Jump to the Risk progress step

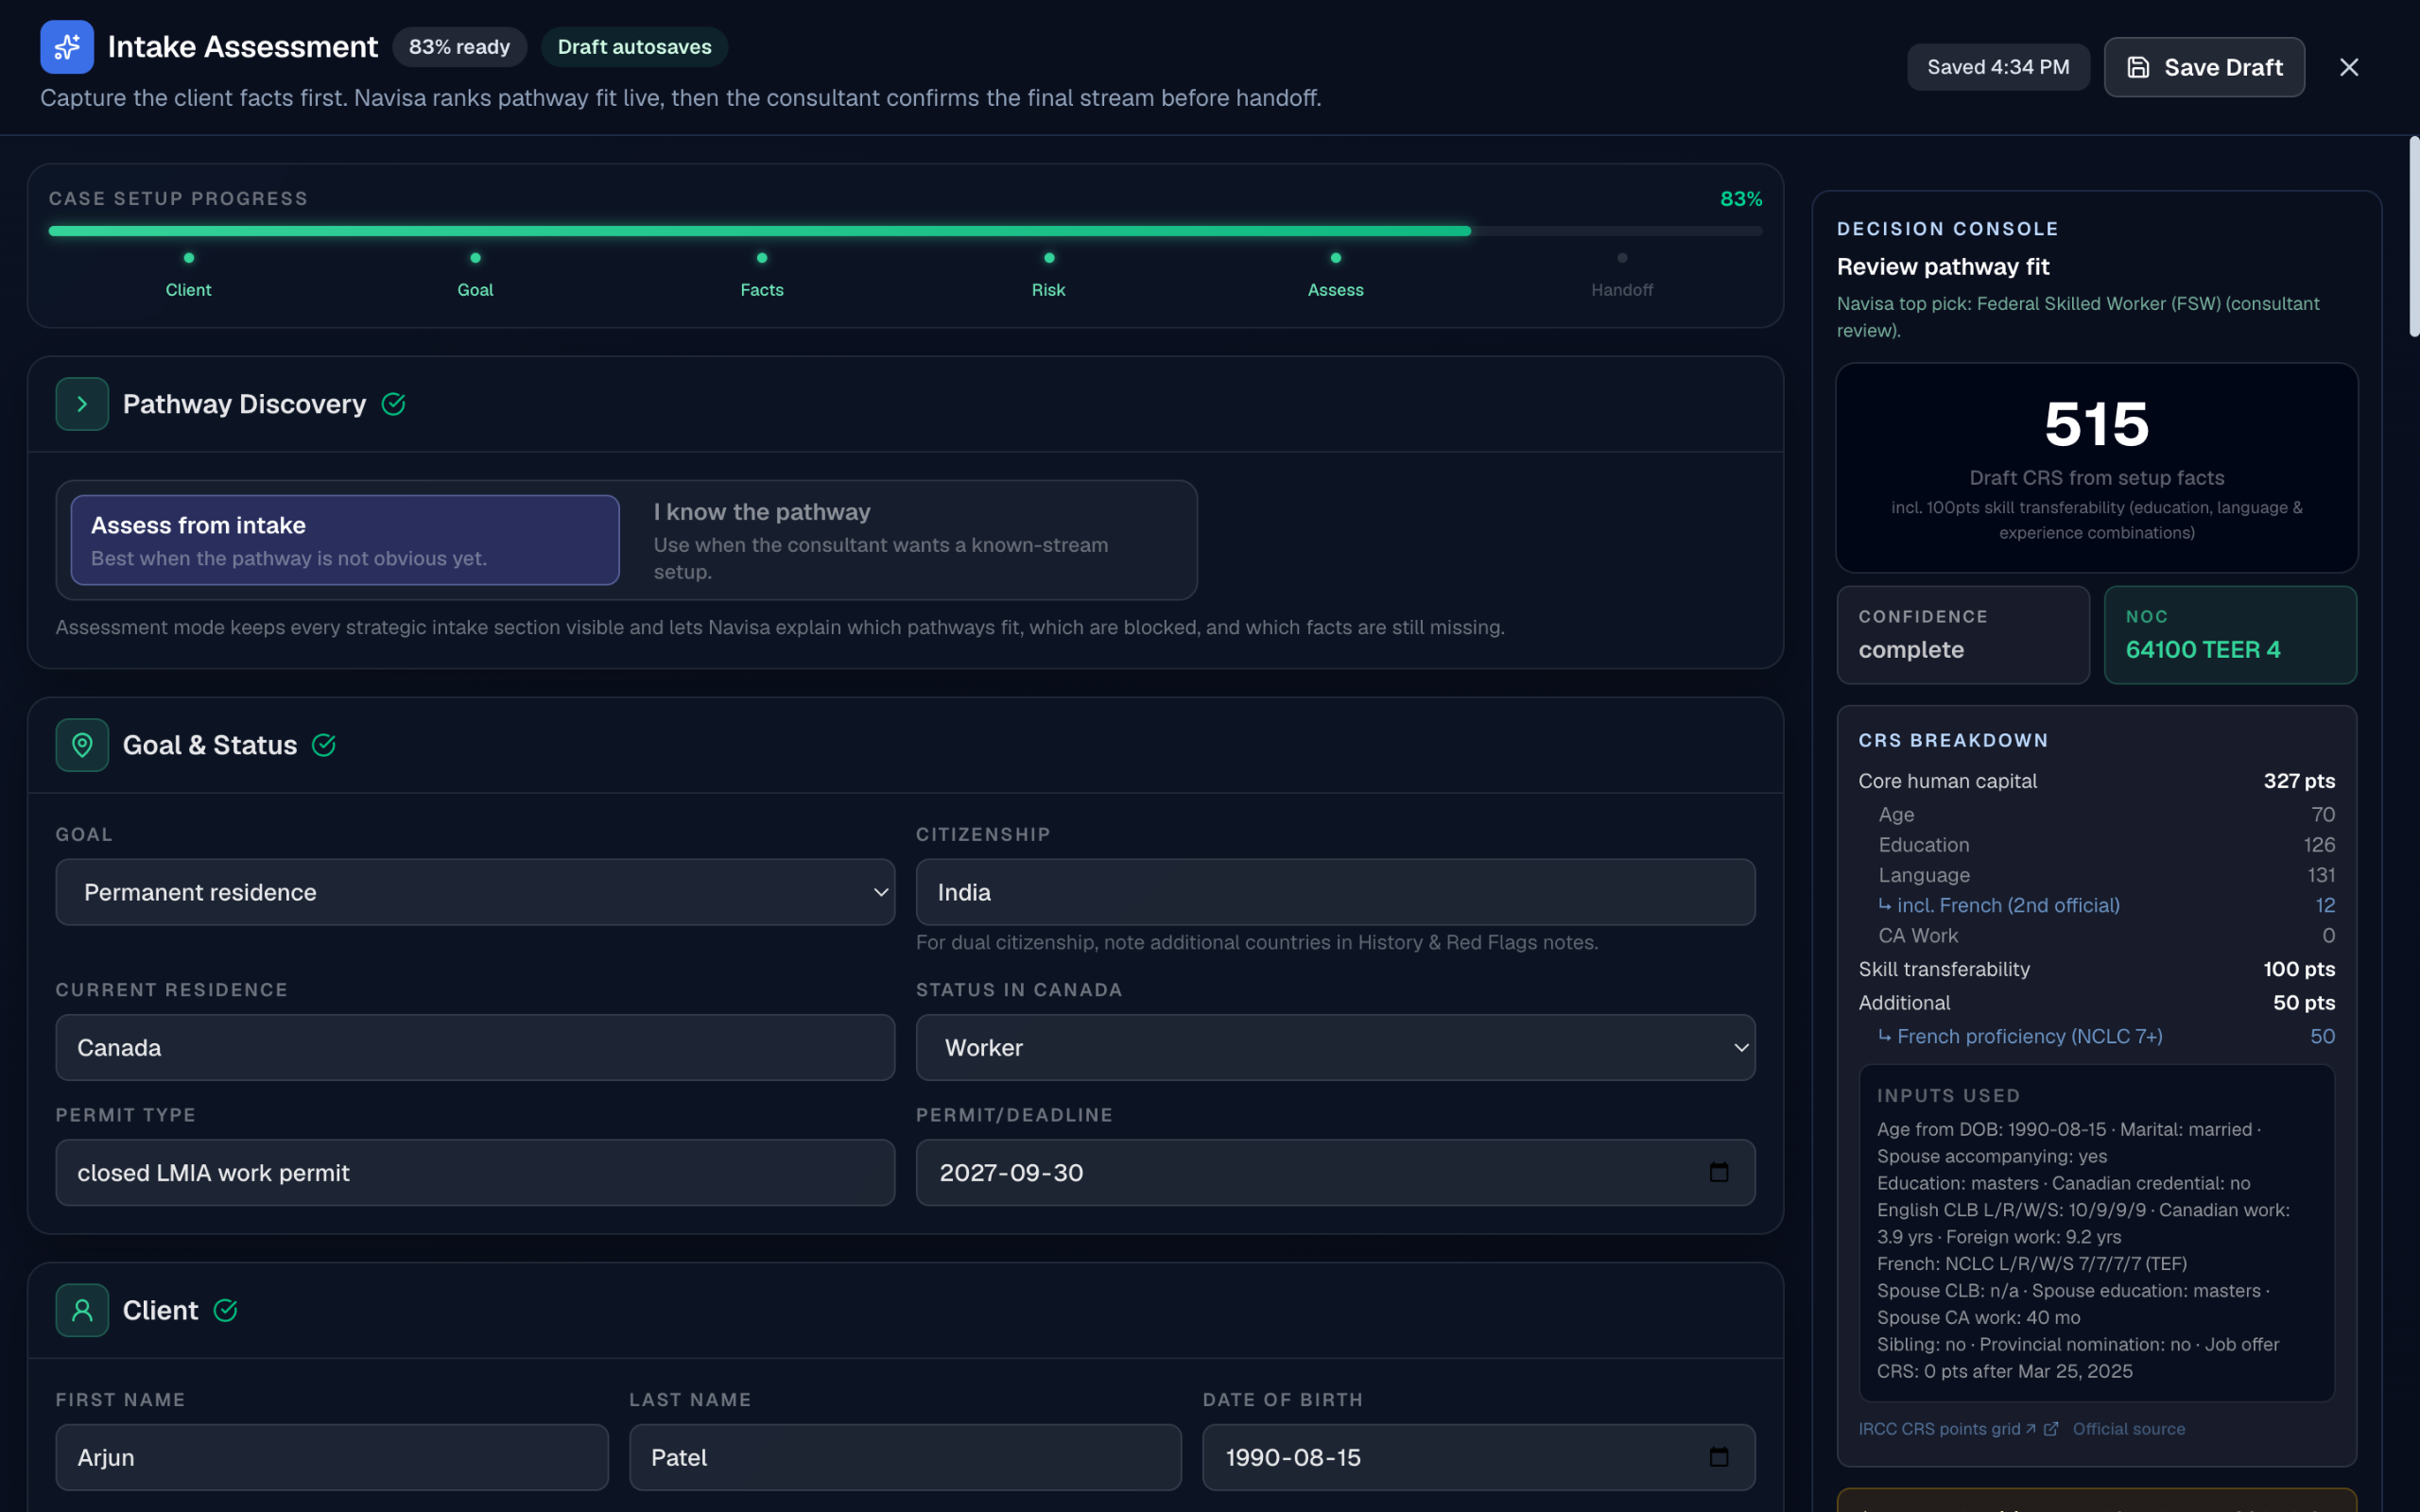point(1048,276)
